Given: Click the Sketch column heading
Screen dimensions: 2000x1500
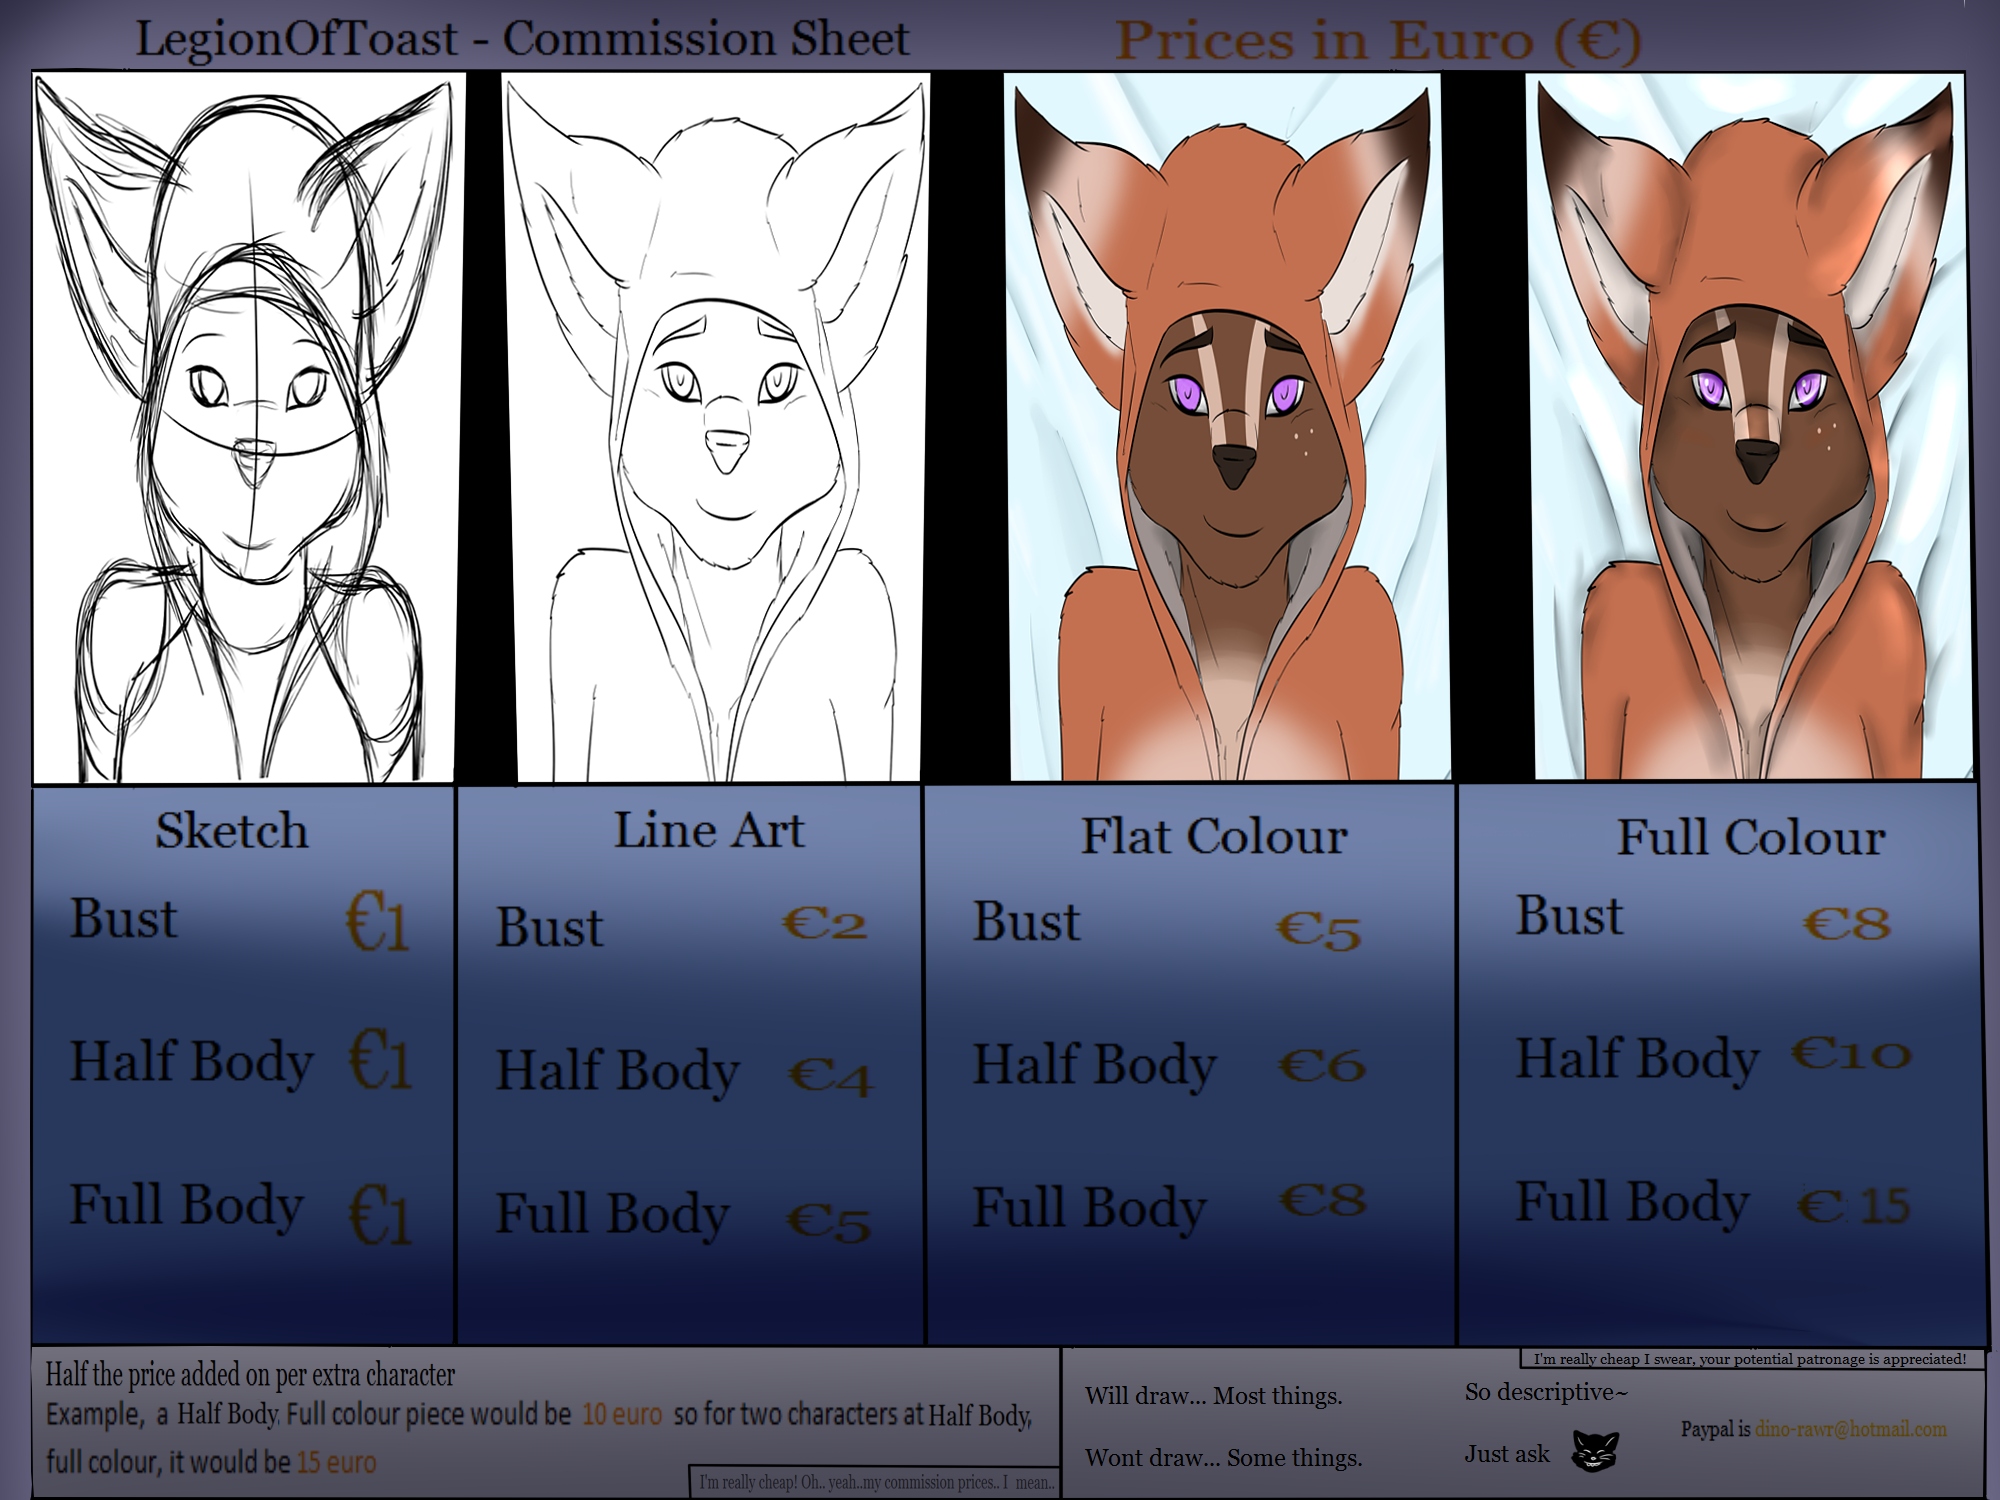Looking at the screenshot, I should pyautogui.click(x=232, y=831).
